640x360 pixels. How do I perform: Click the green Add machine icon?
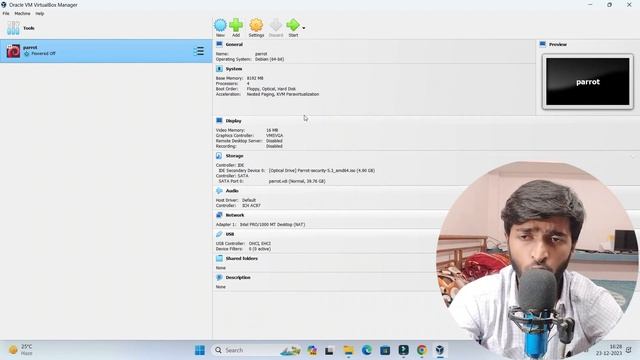point(236,25)
